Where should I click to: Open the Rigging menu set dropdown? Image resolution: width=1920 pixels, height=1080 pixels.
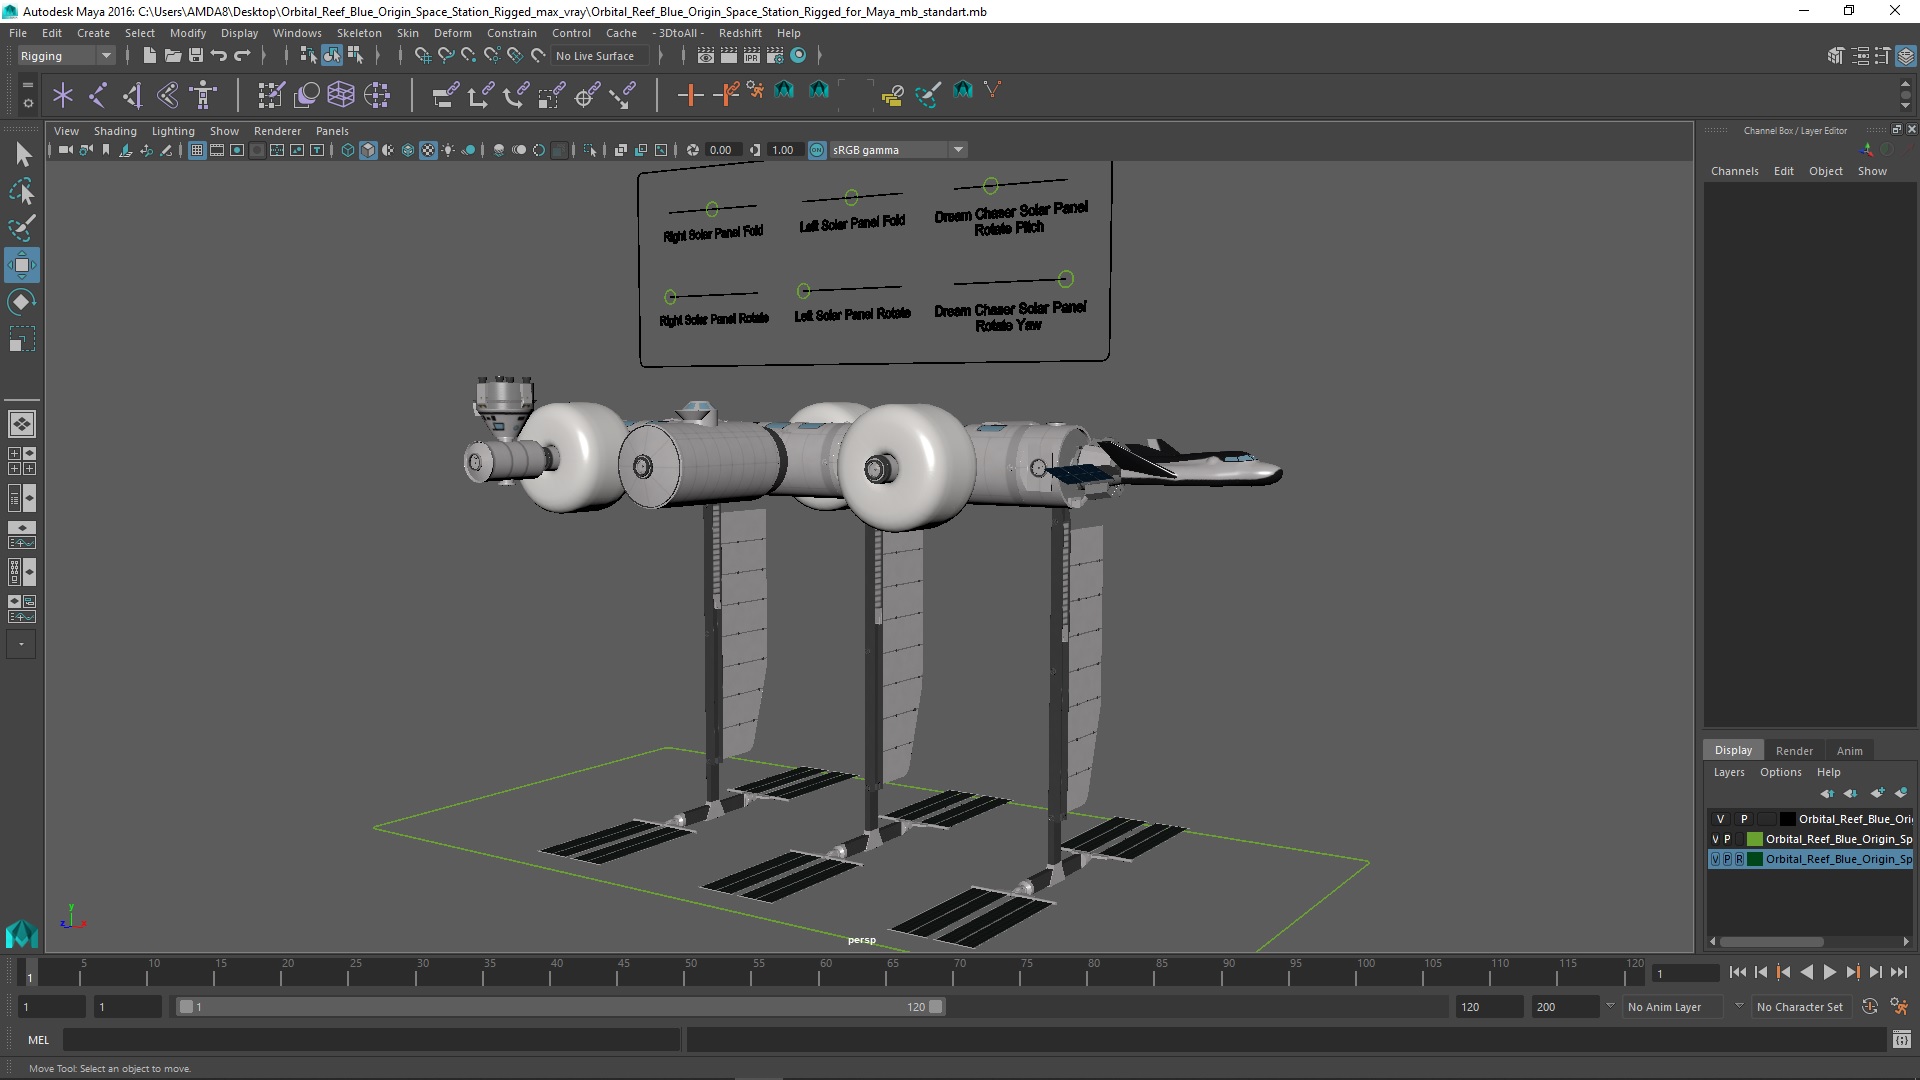click(66, 56)
